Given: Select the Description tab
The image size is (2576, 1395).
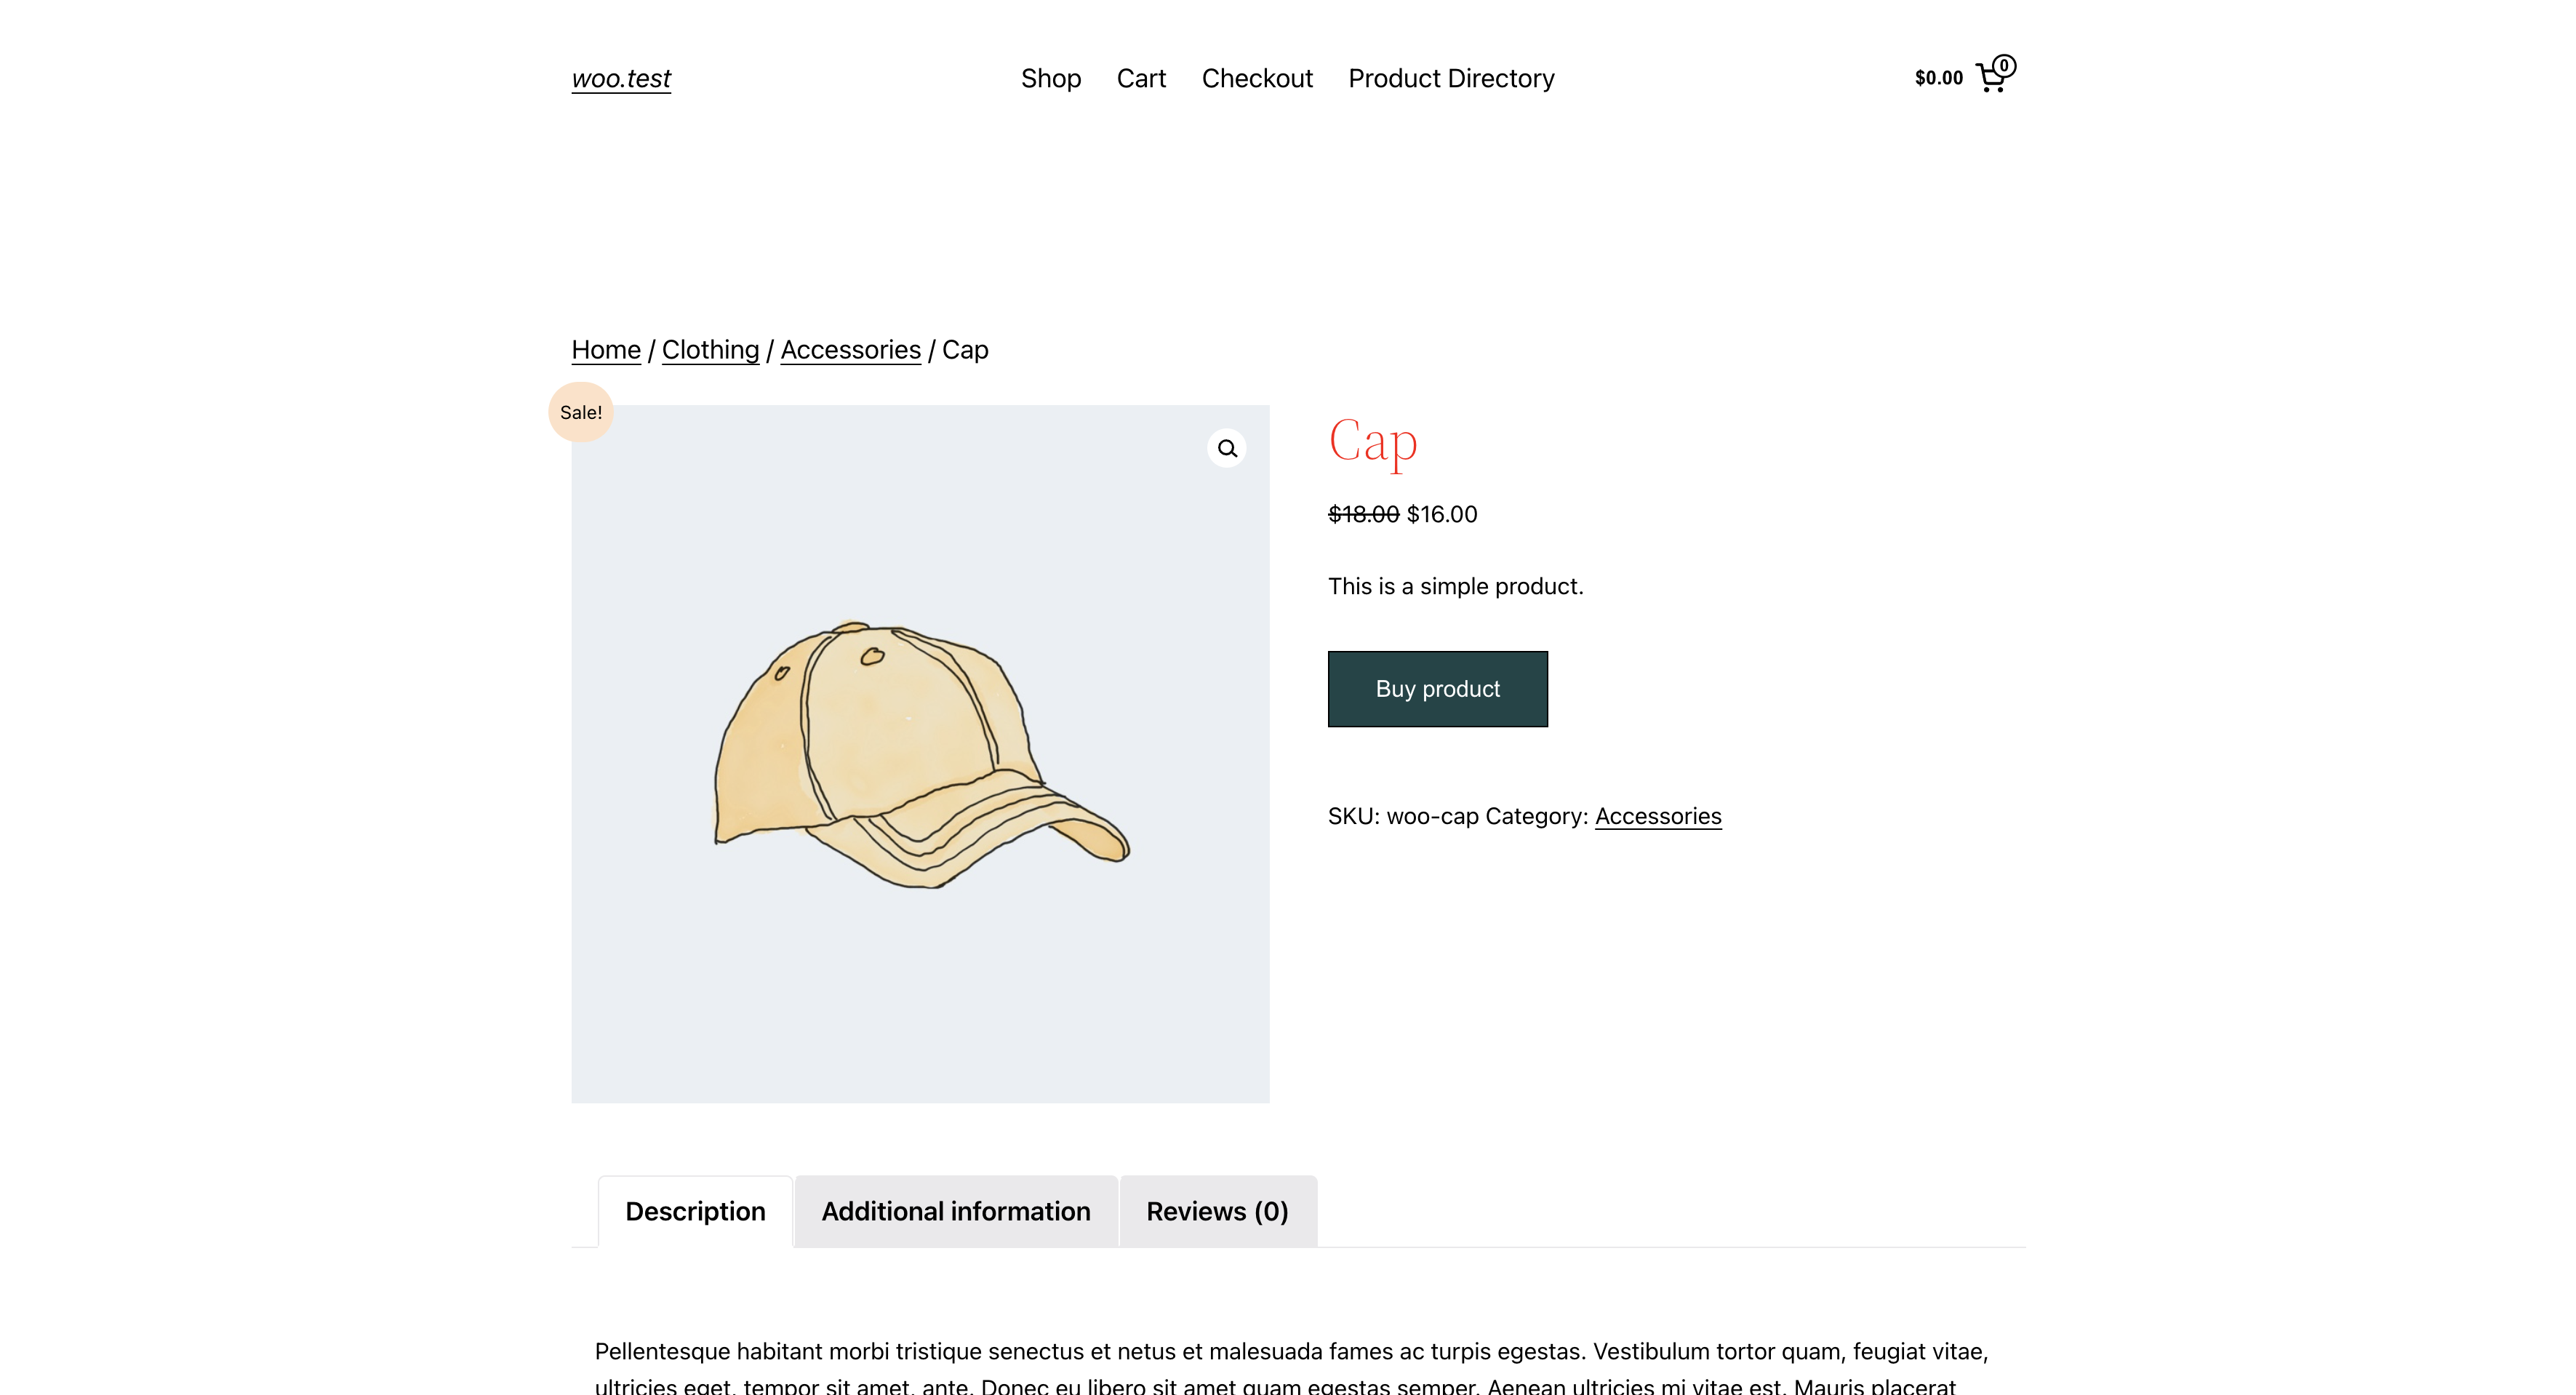Looking at the screenshot, I should point(695,1211).
